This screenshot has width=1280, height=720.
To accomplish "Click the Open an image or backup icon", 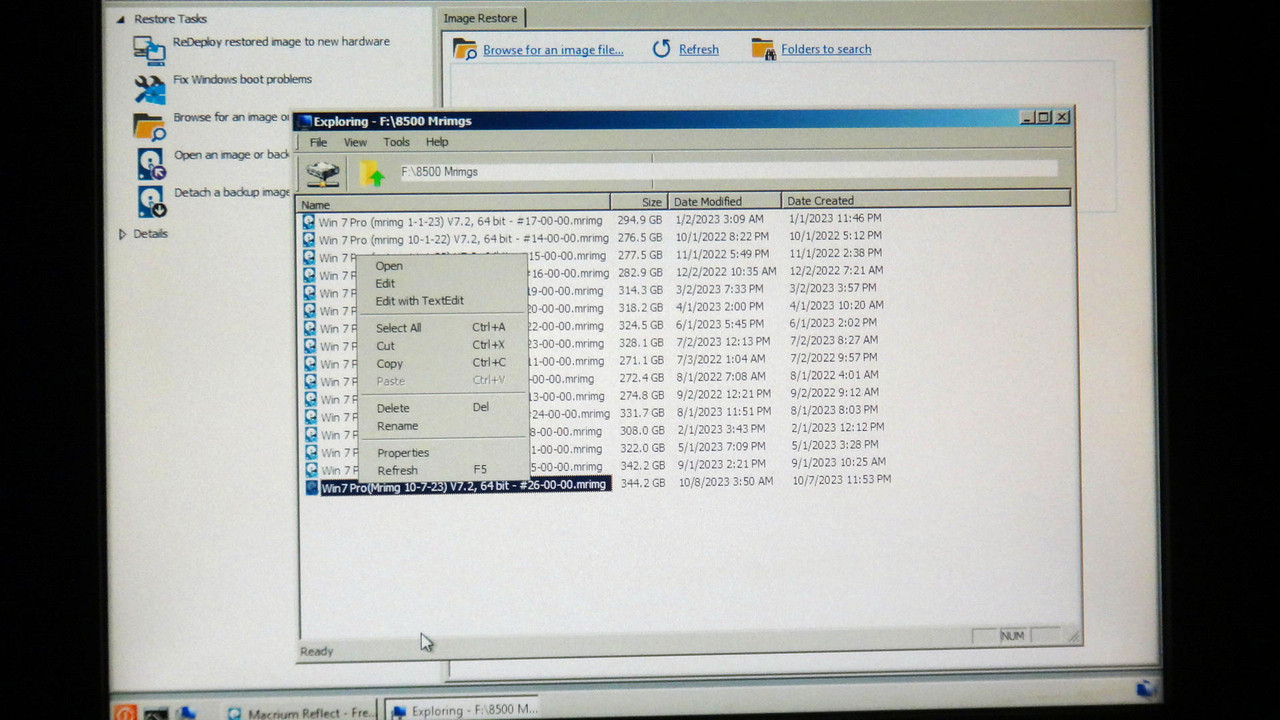I will (150, 163).
